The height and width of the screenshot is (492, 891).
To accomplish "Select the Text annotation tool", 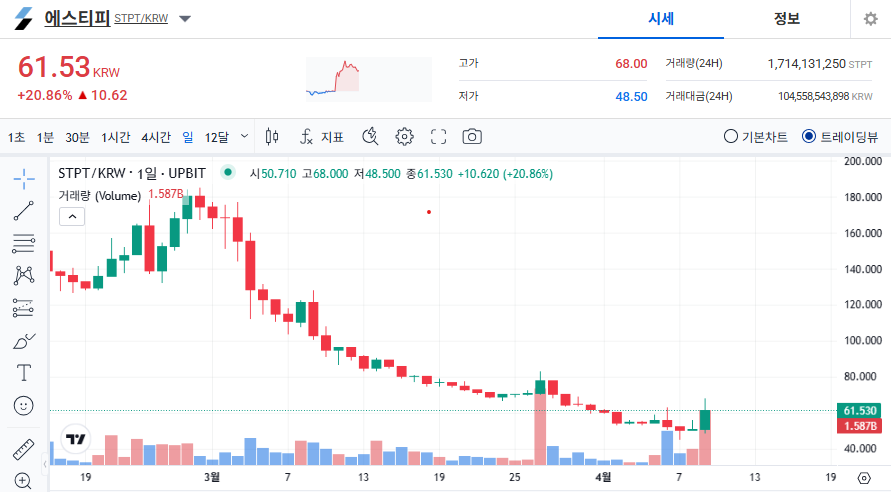I will (x=24, y=373).
